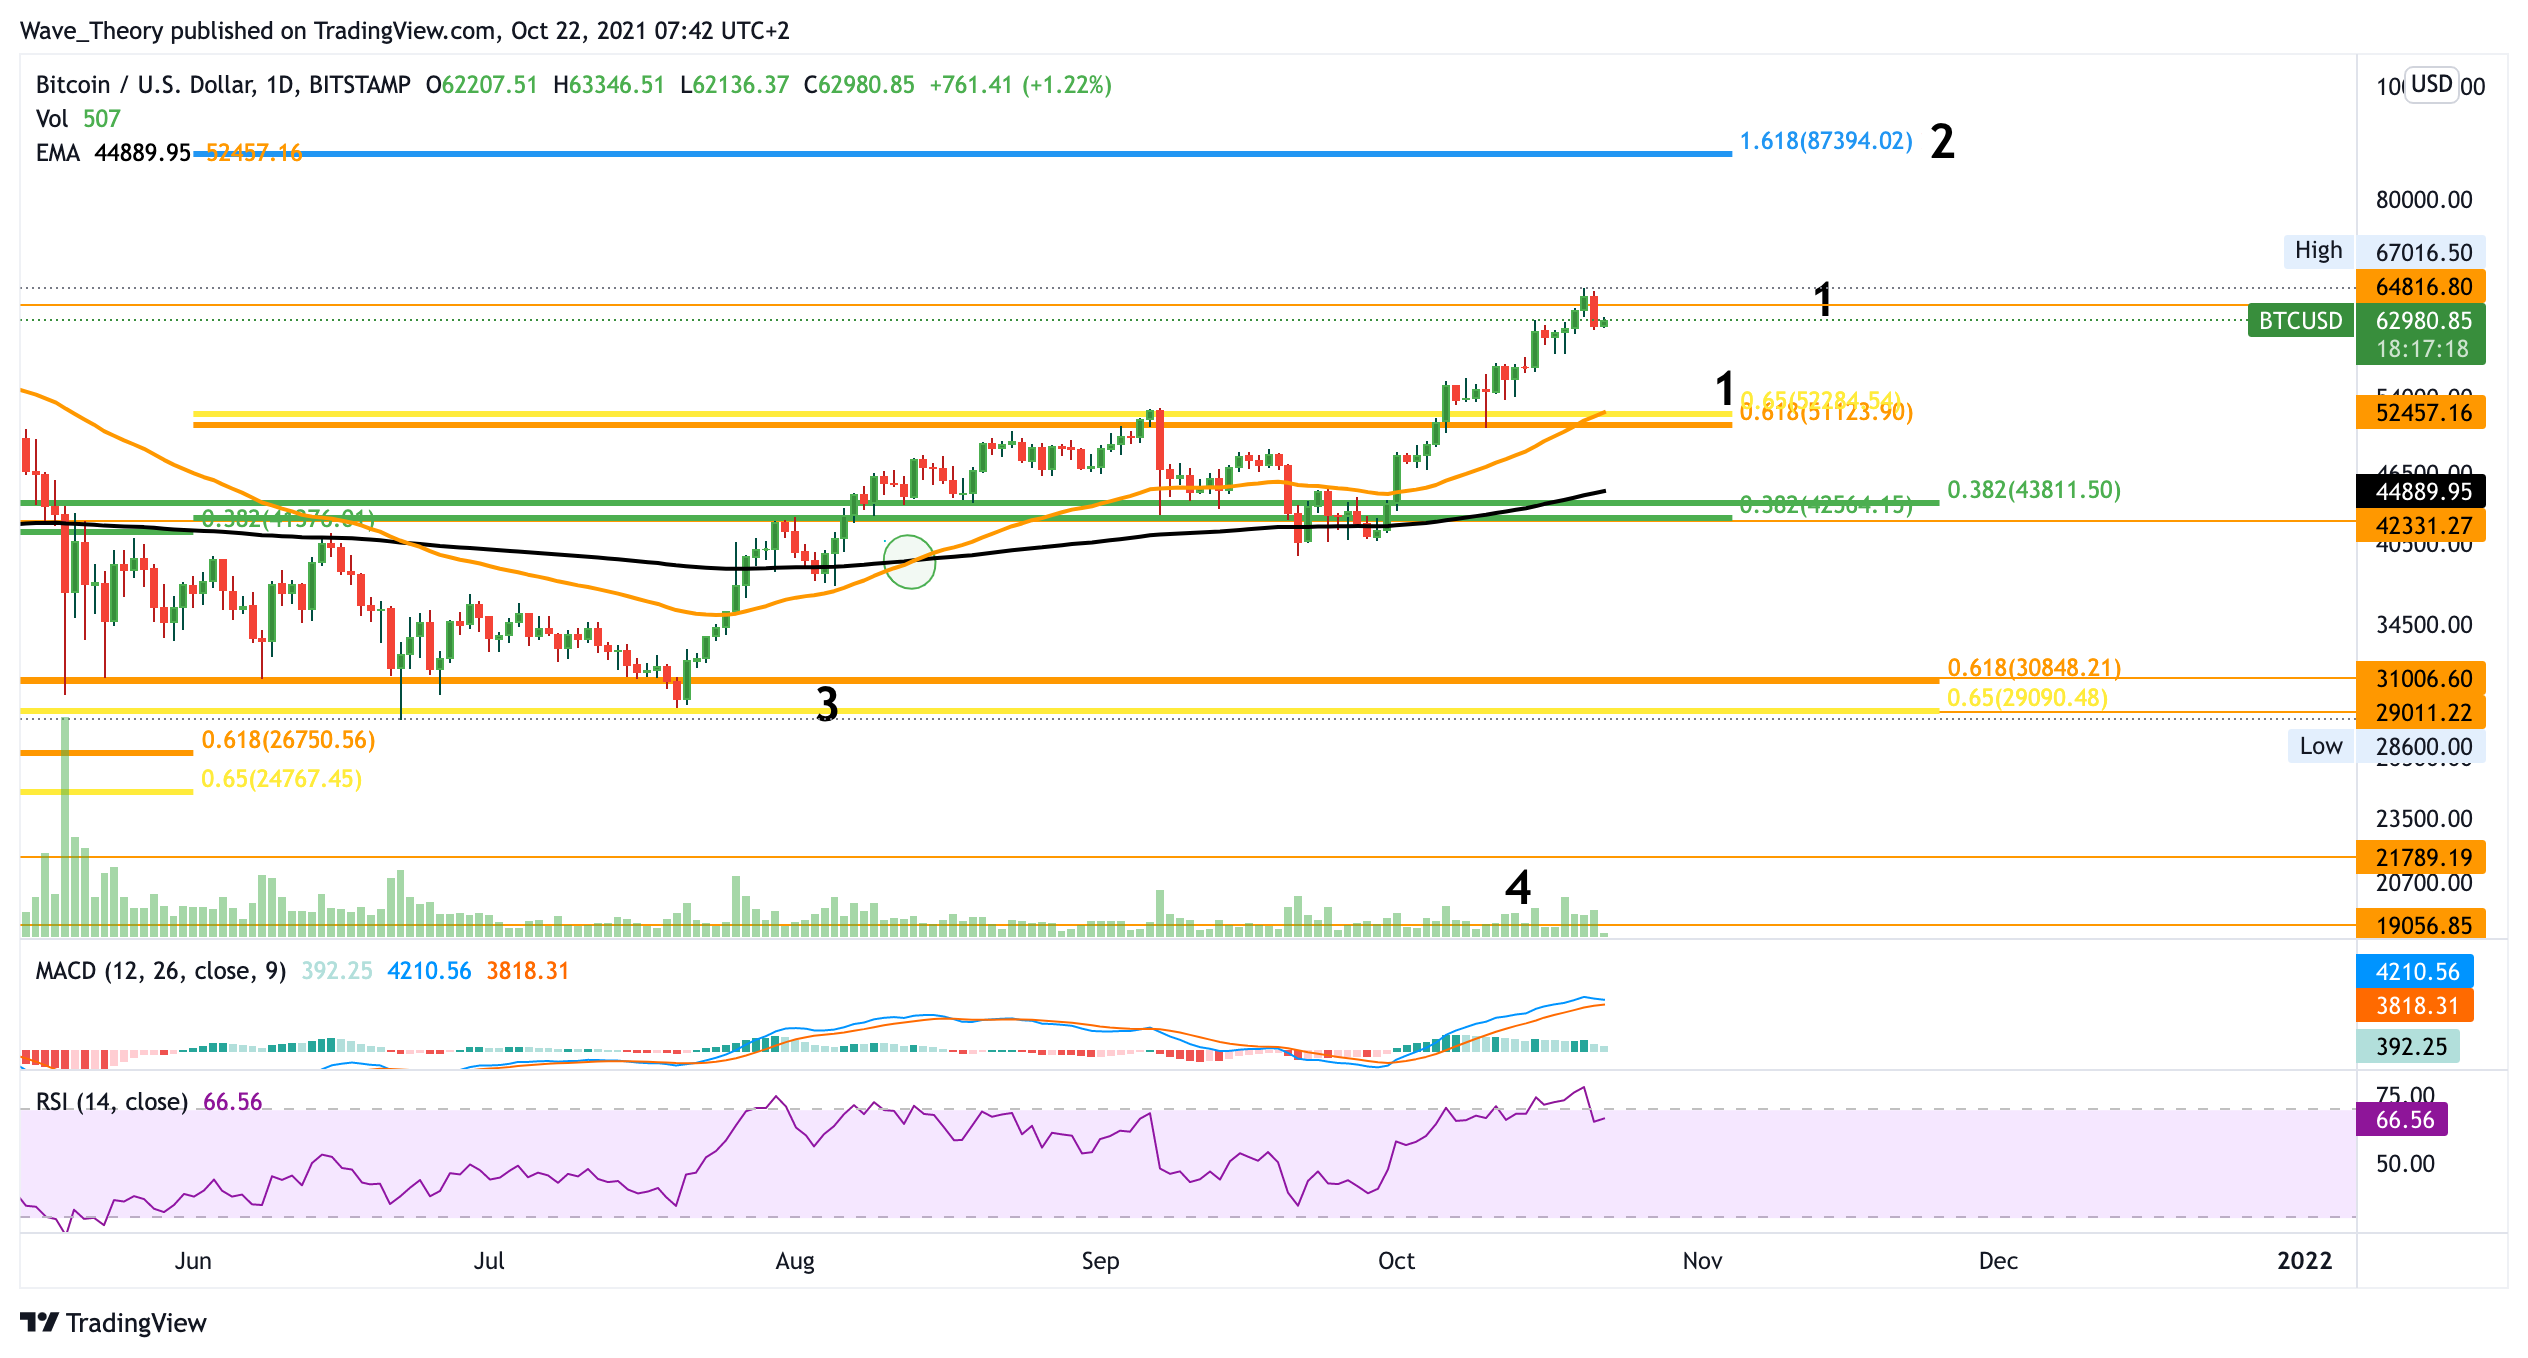Click the EMA indicator legend label
The width and height of the screenshot is (2528, 1358).
[x=57, y=153]
